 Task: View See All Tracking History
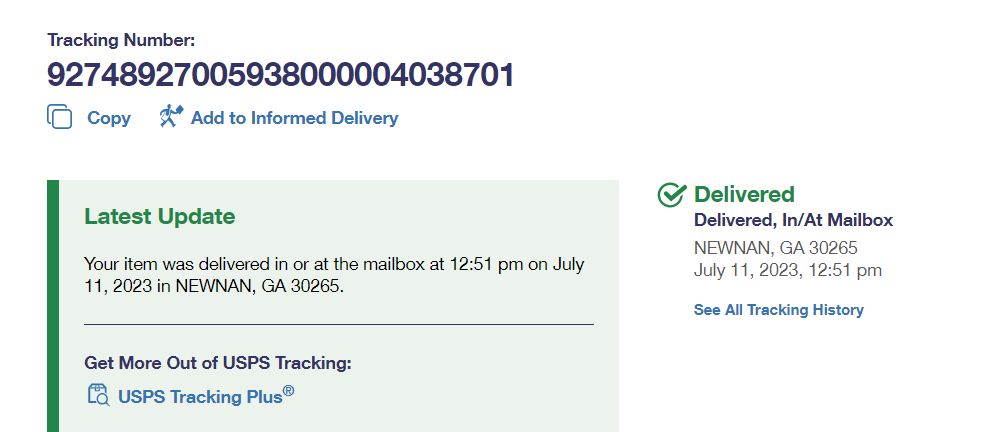[778, 310]
